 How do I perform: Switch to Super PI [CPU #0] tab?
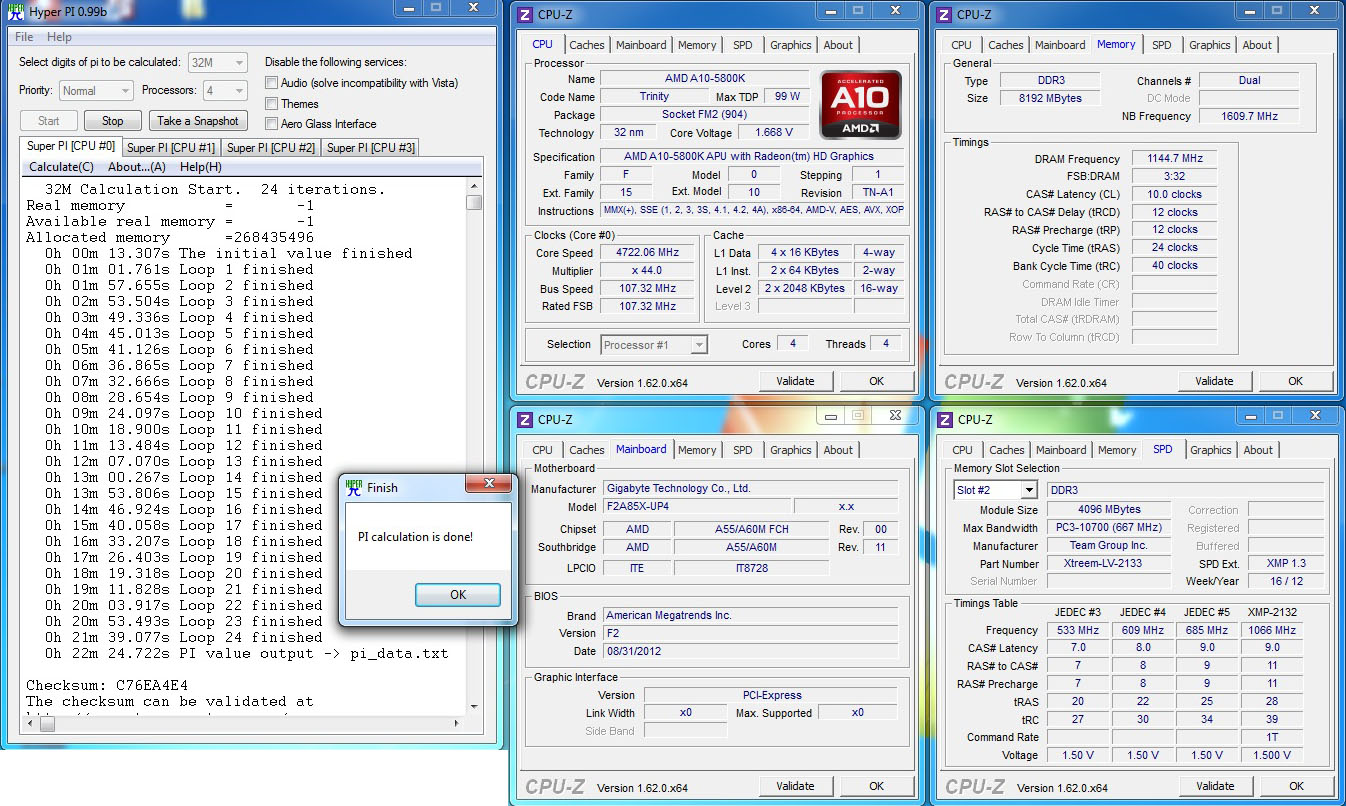tap(71, 147)
